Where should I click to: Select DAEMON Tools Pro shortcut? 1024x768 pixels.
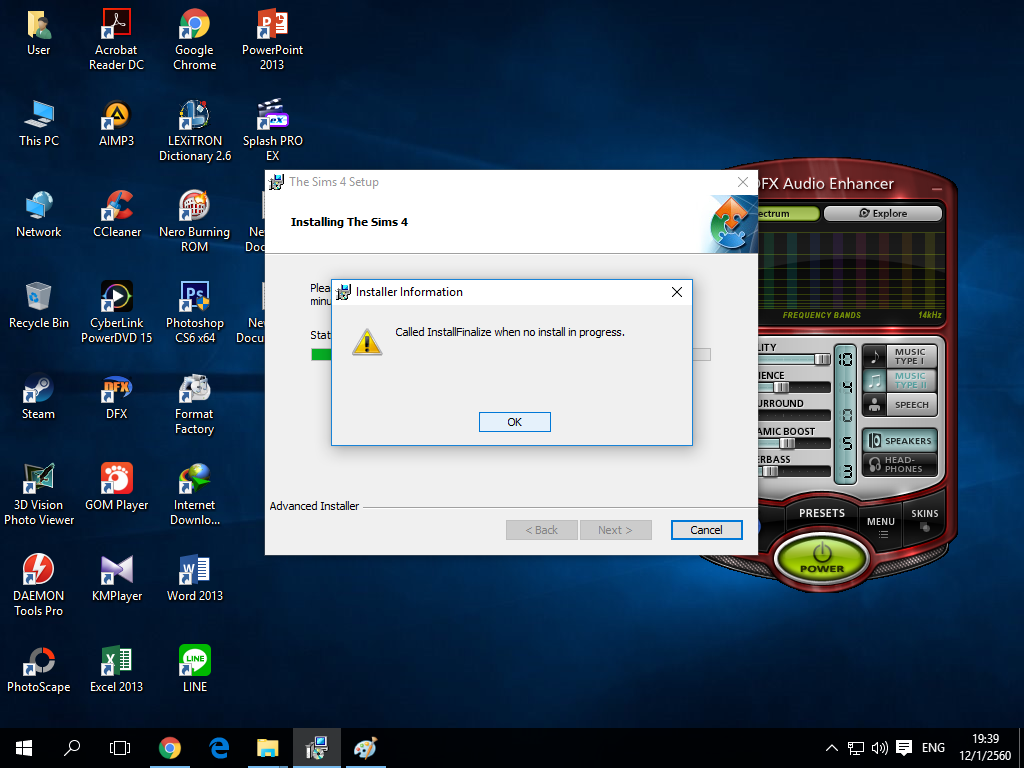click(39, 585)
